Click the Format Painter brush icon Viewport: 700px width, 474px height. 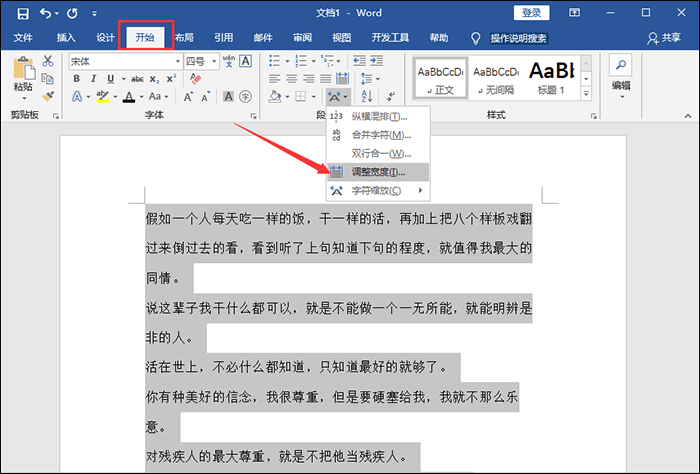pos(47,96)
